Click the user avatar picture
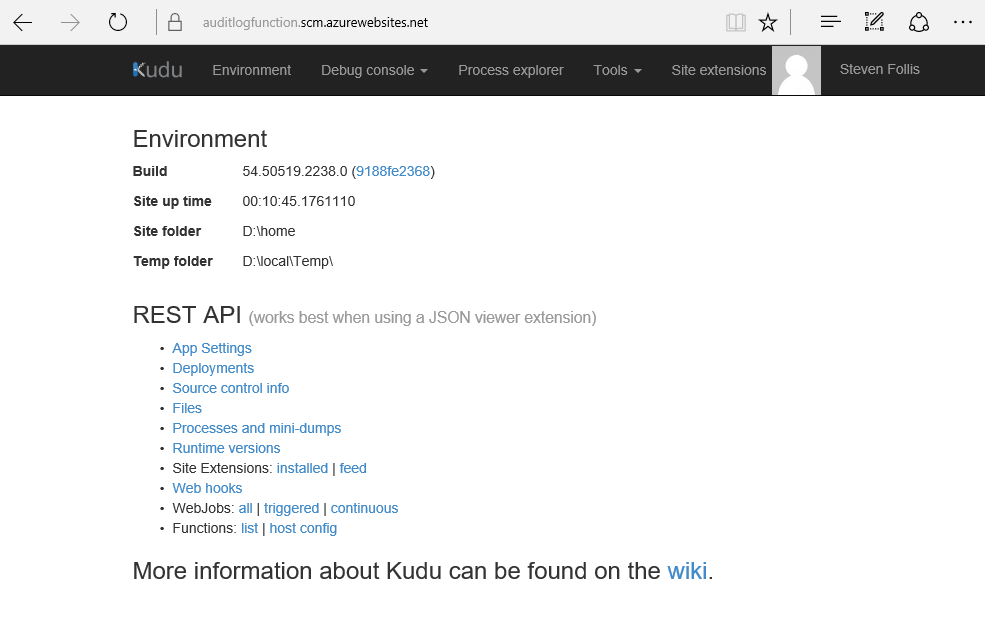This screenshot has width=985, height=640. (x=796, y=70)
